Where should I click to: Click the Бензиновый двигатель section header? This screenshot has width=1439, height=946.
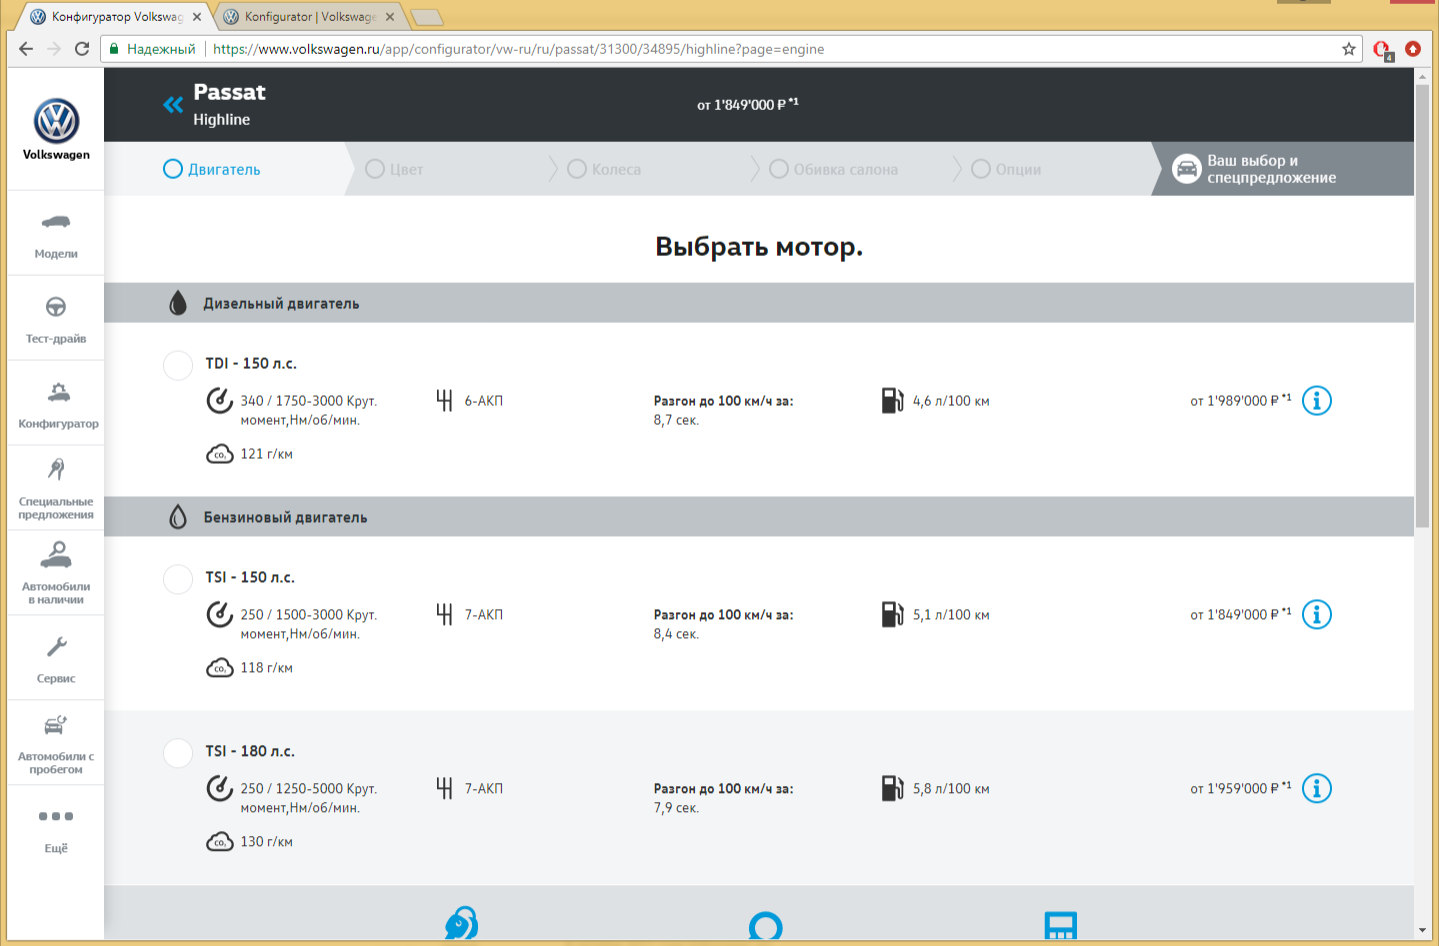[x=759, y=517]
